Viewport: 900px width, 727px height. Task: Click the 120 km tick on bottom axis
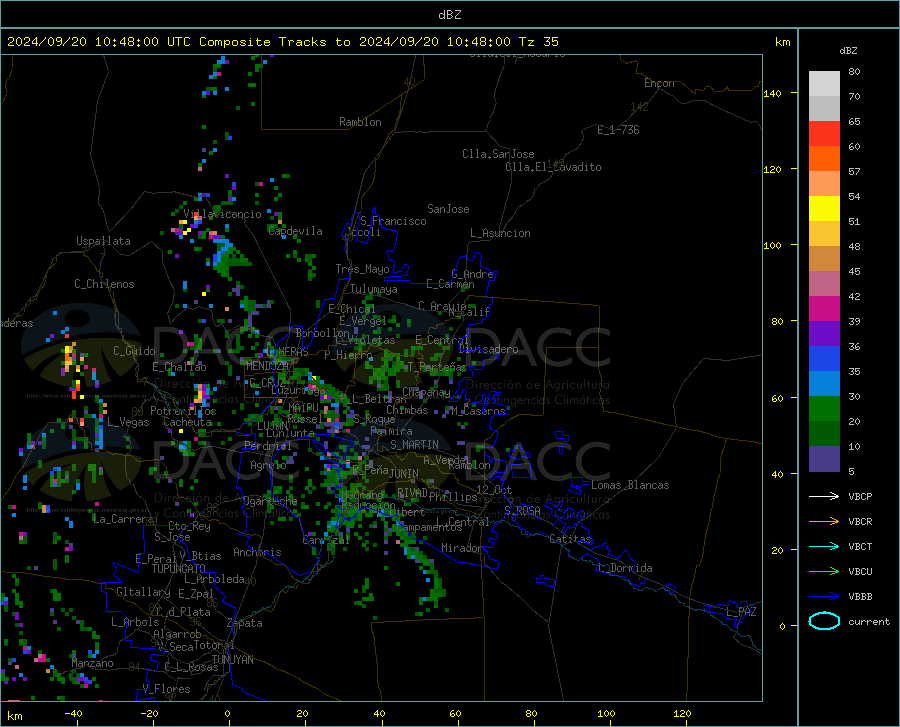coord(682,713)
